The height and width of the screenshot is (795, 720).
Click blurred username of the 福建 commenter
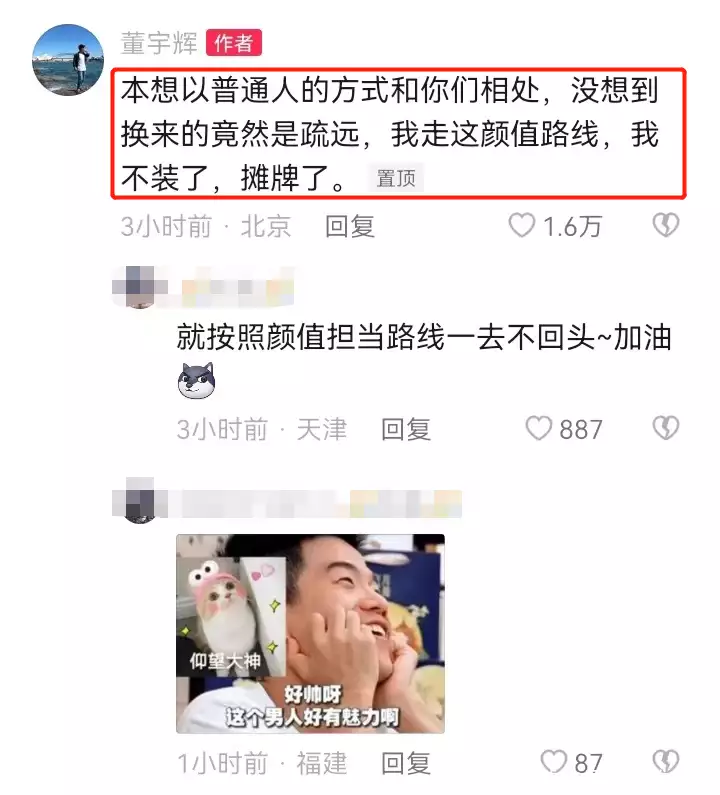(x=322, y=503)
